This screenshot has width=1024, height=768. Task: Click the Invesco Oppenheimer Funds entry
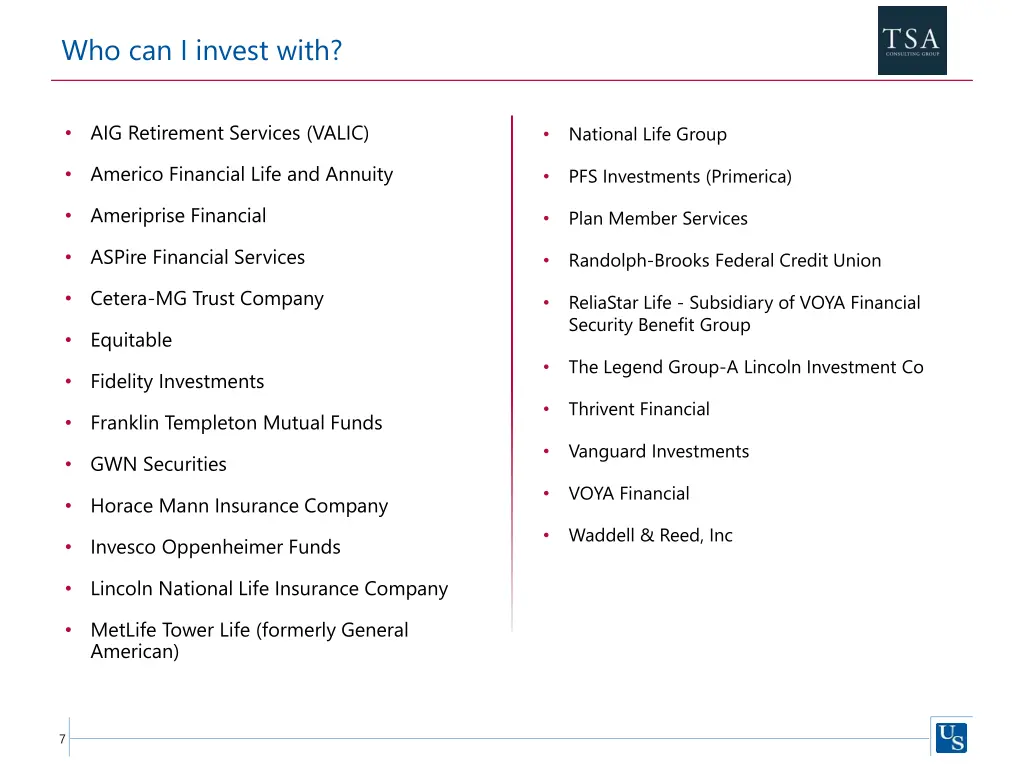click(x=216, y=547)
